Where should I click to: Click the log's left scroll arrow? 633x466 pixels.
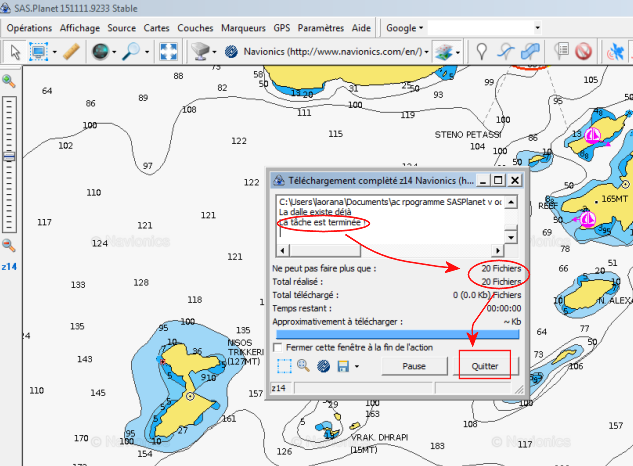tap(283, 251)
